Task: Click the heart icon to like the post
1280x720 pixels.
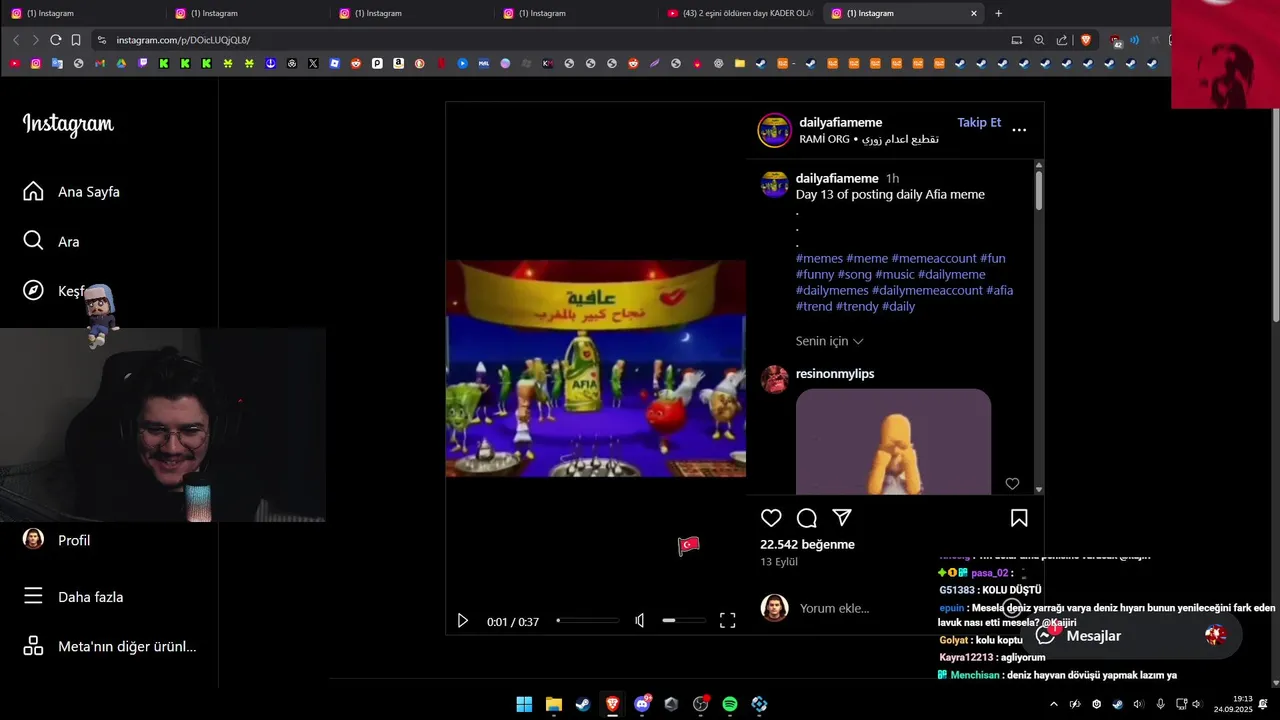Action: [771, 518]
